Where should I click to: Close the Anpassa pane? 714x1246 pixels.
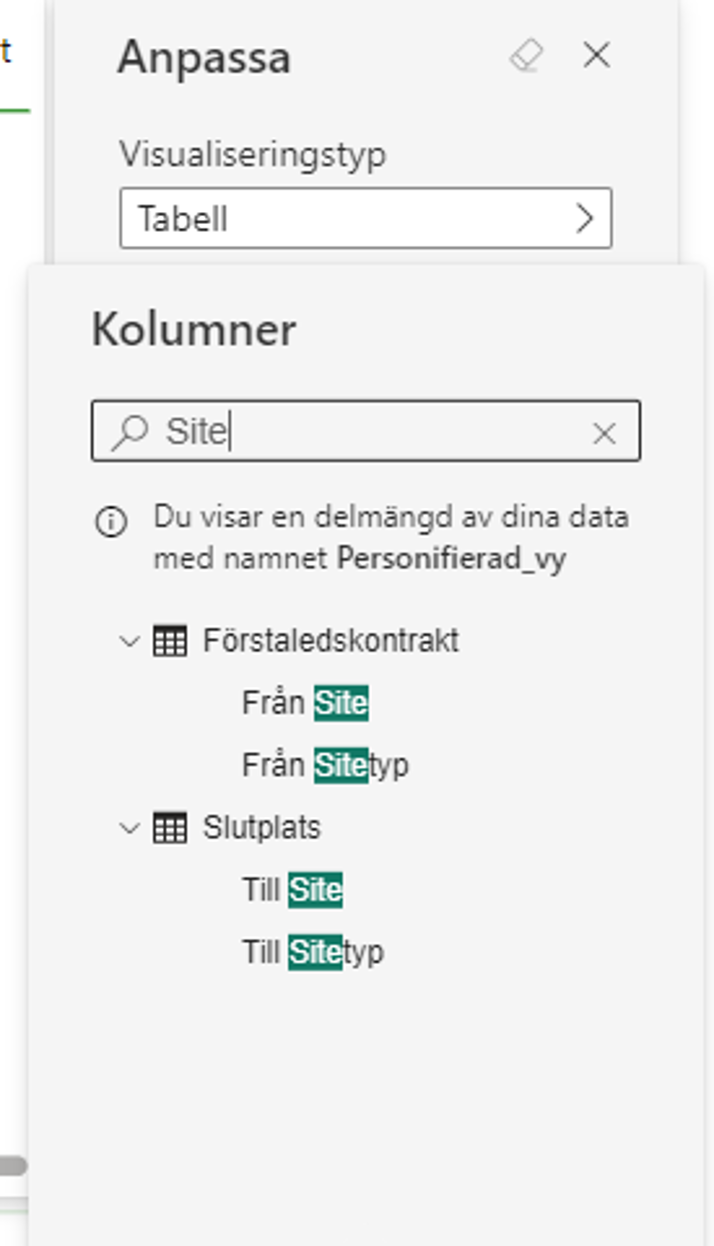tap(596, 55)
